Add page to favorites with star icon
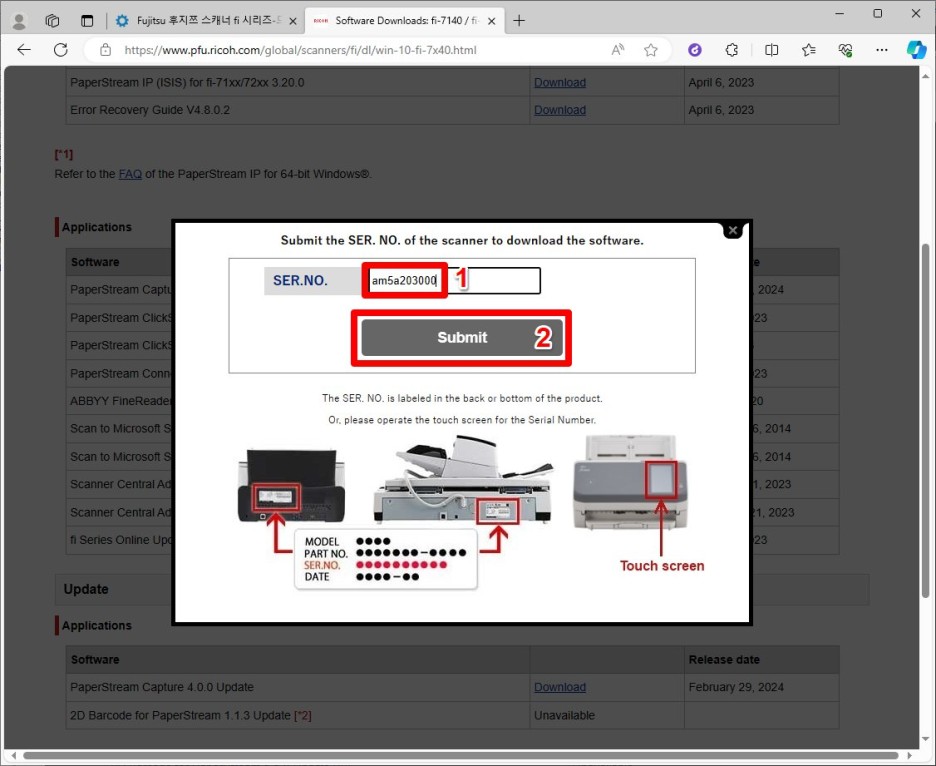 pos(651,50)
